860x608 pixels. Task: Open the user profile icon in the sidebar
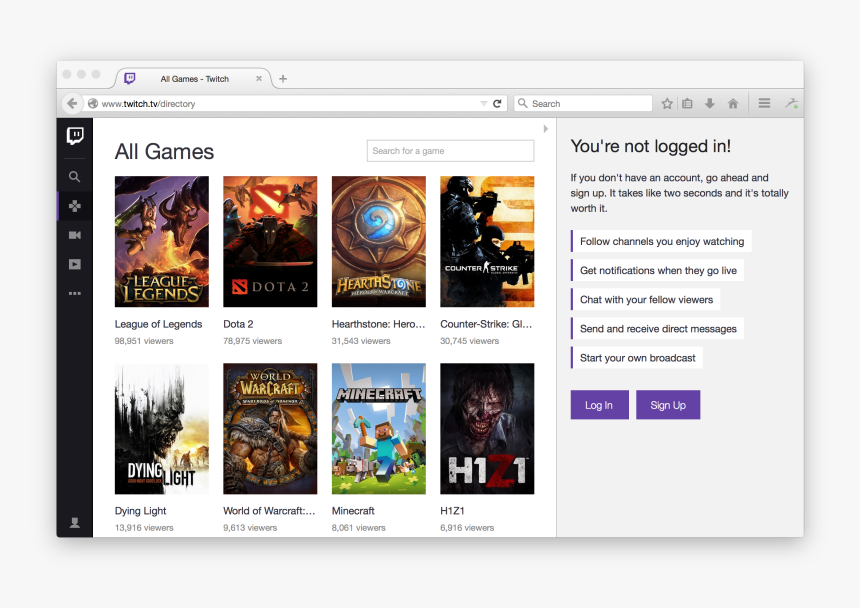click(75, 523)
